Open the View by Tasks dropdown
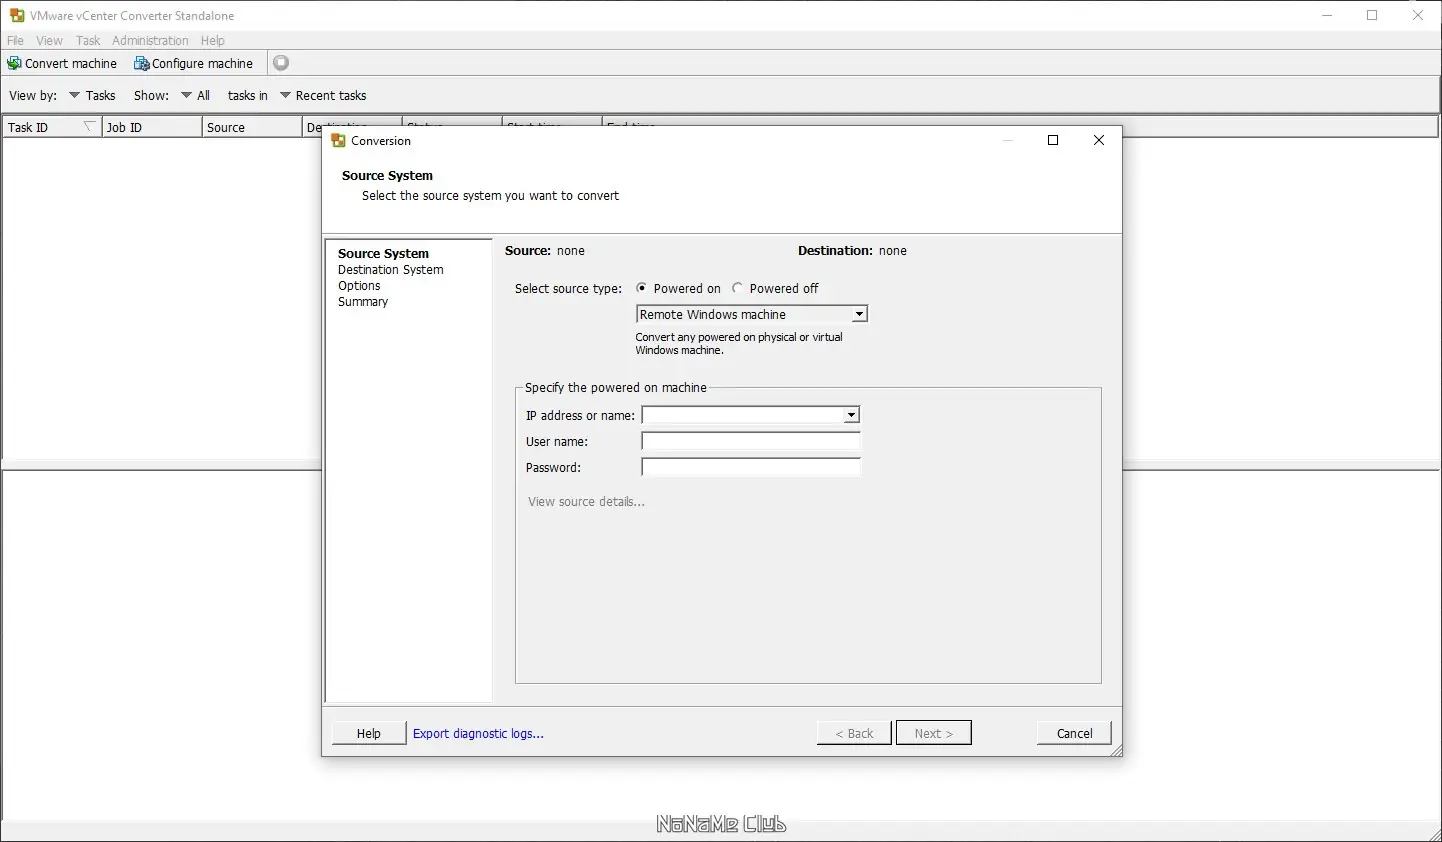The height and width of the screenshot is (842, 1442). [92, 95]
